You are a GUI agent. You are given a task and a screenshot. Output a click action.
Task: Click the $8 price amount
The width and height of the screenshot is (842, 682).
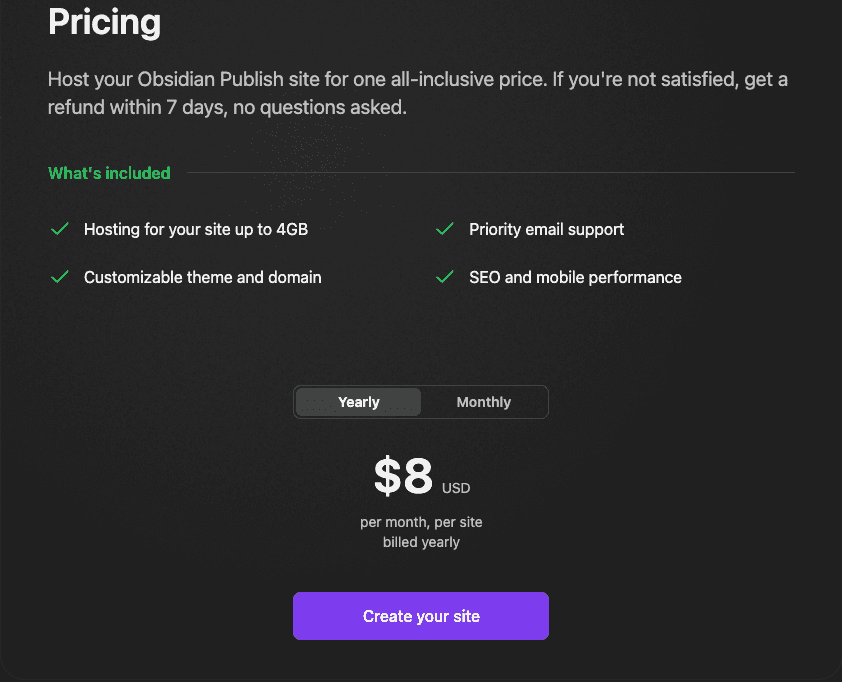pyautogui.click(x=403, y=477)
